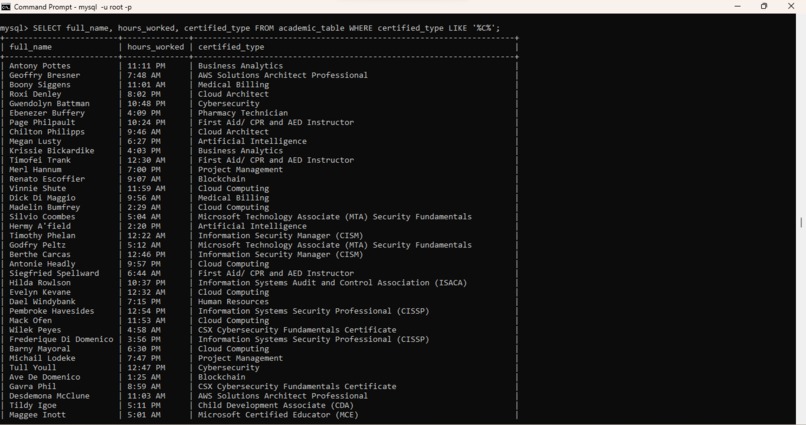806x425 pixels.
Task: Click the name Antony Pottes
Action: coord(40,66)
